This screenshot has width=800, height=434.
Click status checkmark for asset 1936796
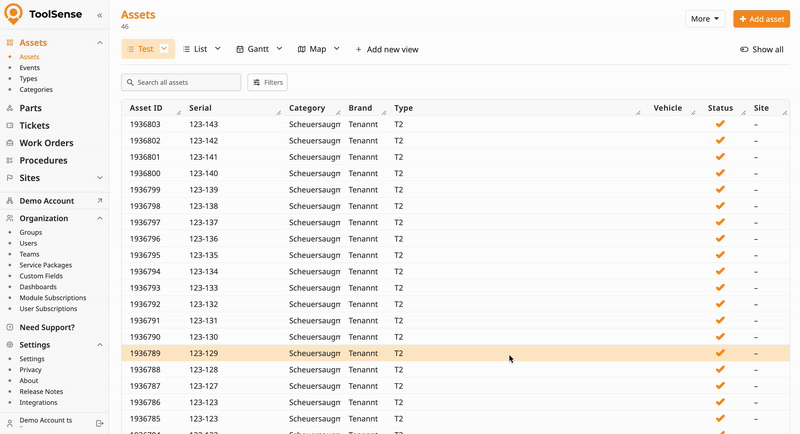click(x=720, y=239)
